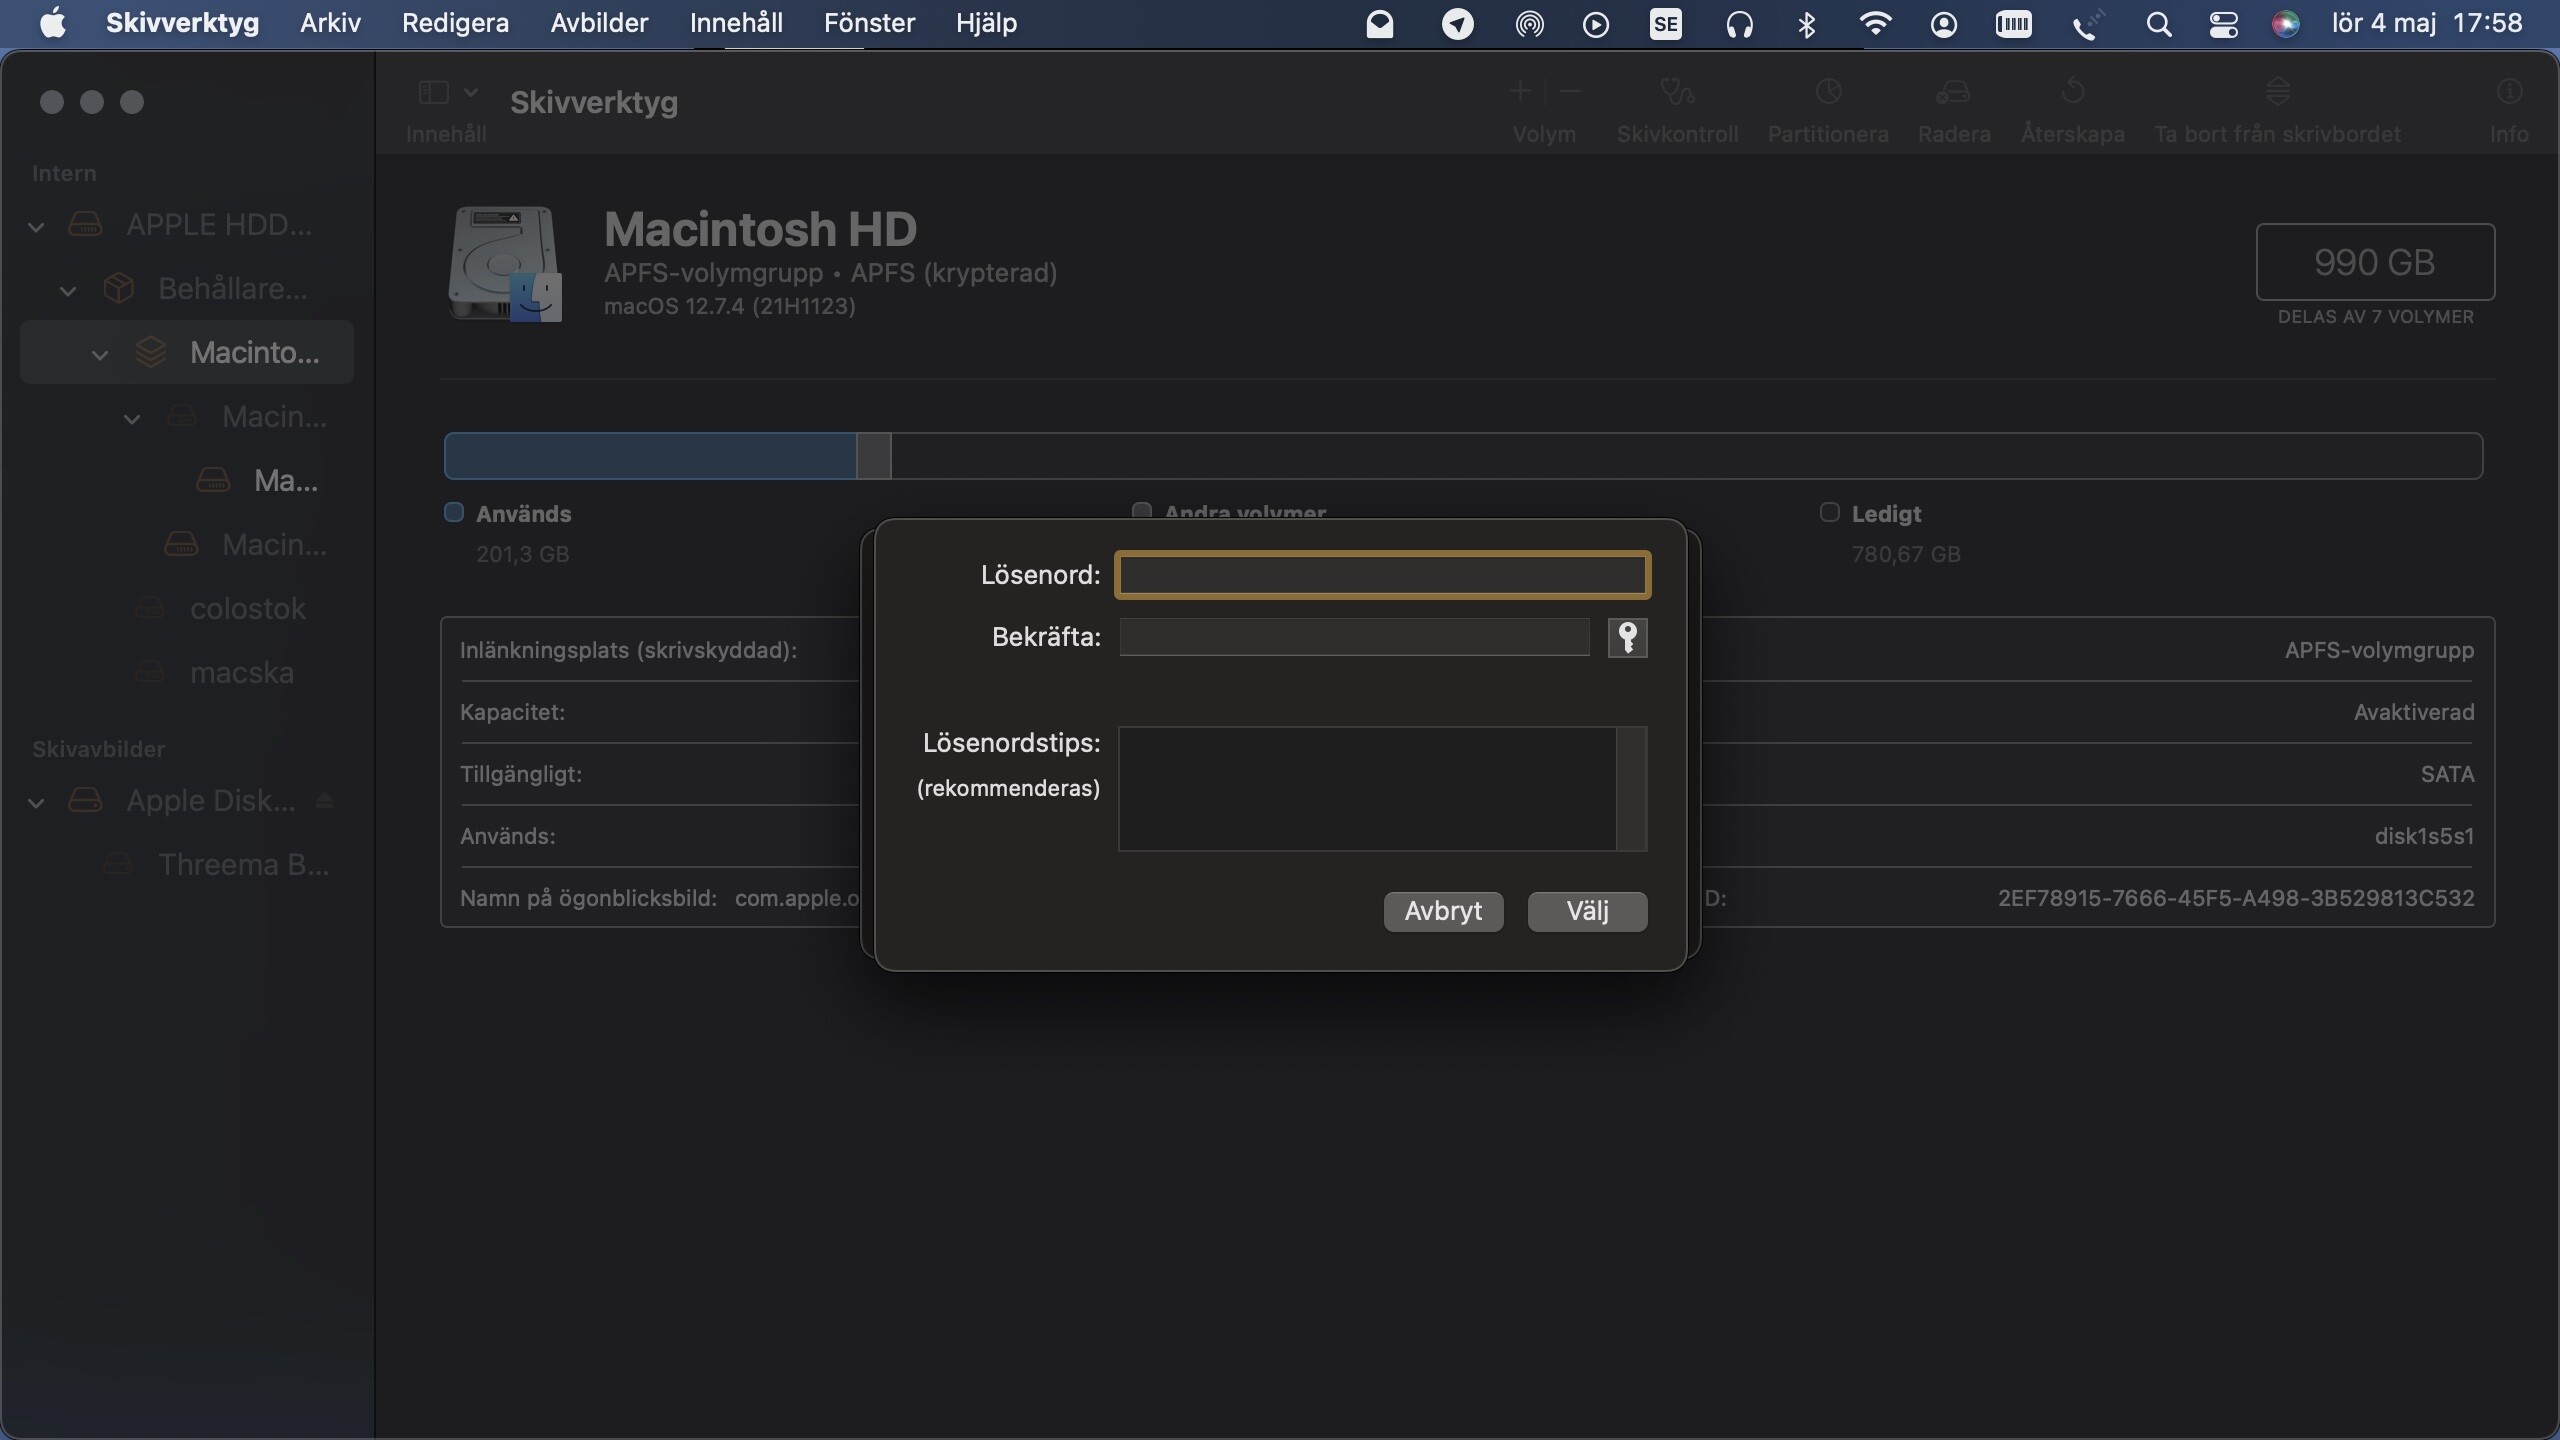
Task: Open the Avbilder menu
Action: [x=599, y=23]
